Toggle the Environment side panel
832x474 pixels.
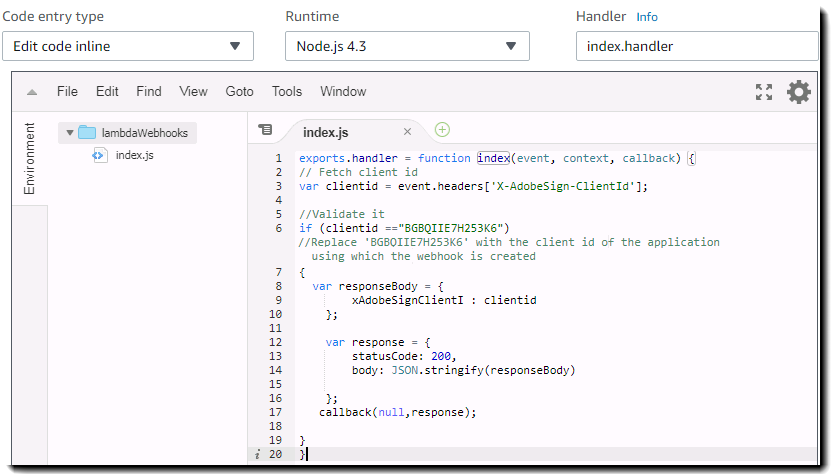click(29, 159)
